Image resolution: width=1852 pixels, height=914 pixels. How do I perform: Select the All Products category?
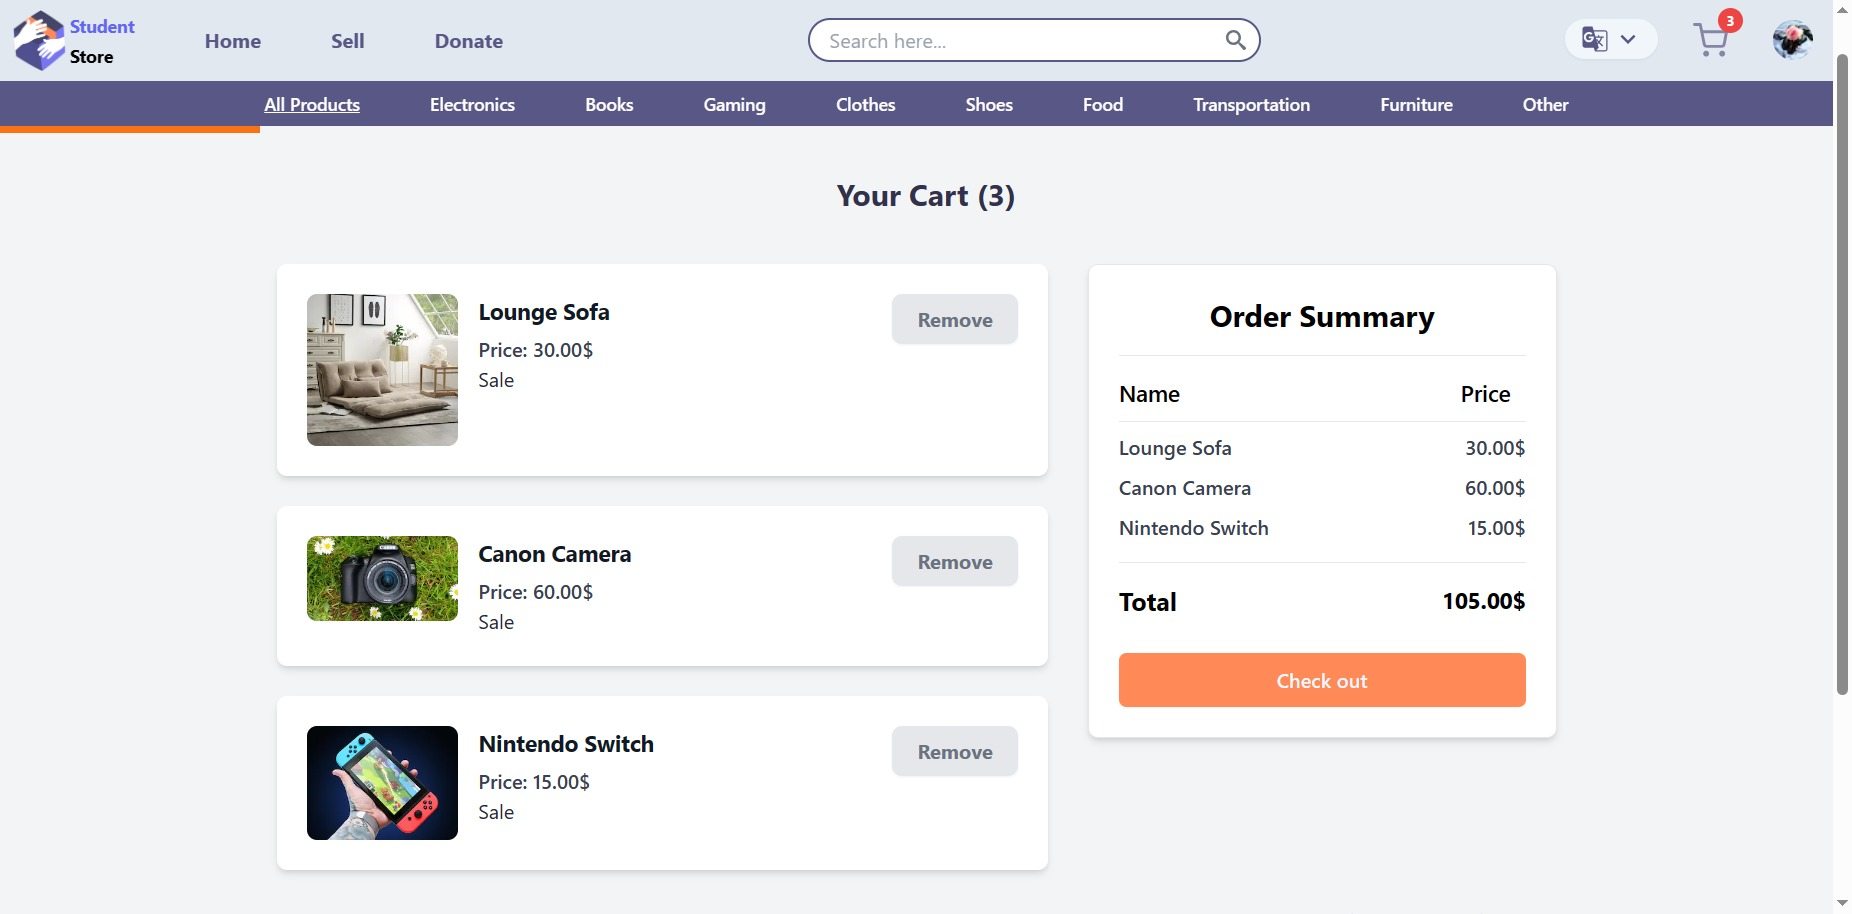click(312, 104)
